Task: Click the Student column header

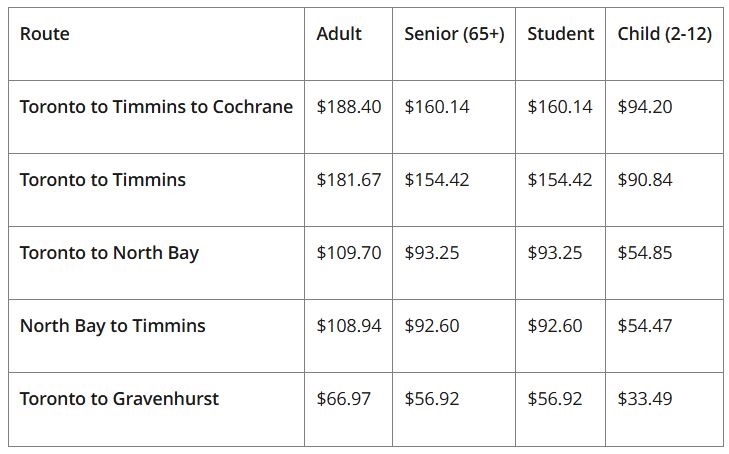Action: coord(560,34)
